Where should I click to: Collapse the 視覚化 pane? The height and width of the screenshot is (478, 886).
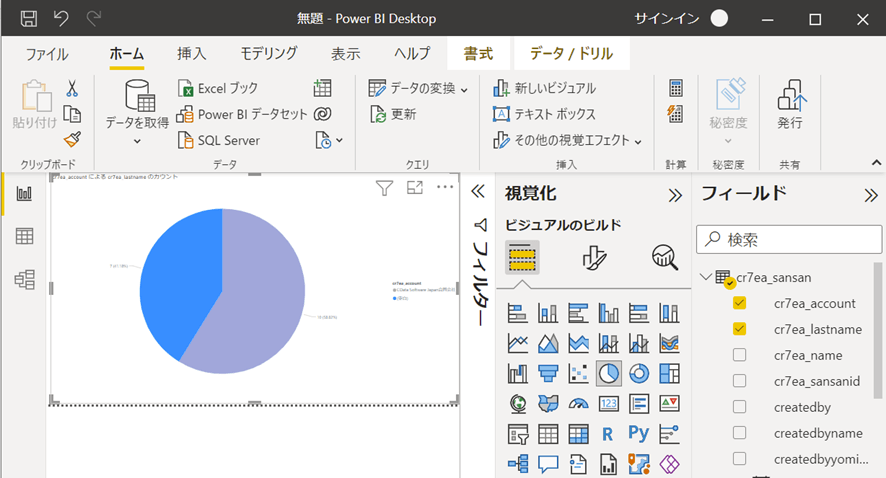[675, 195]
